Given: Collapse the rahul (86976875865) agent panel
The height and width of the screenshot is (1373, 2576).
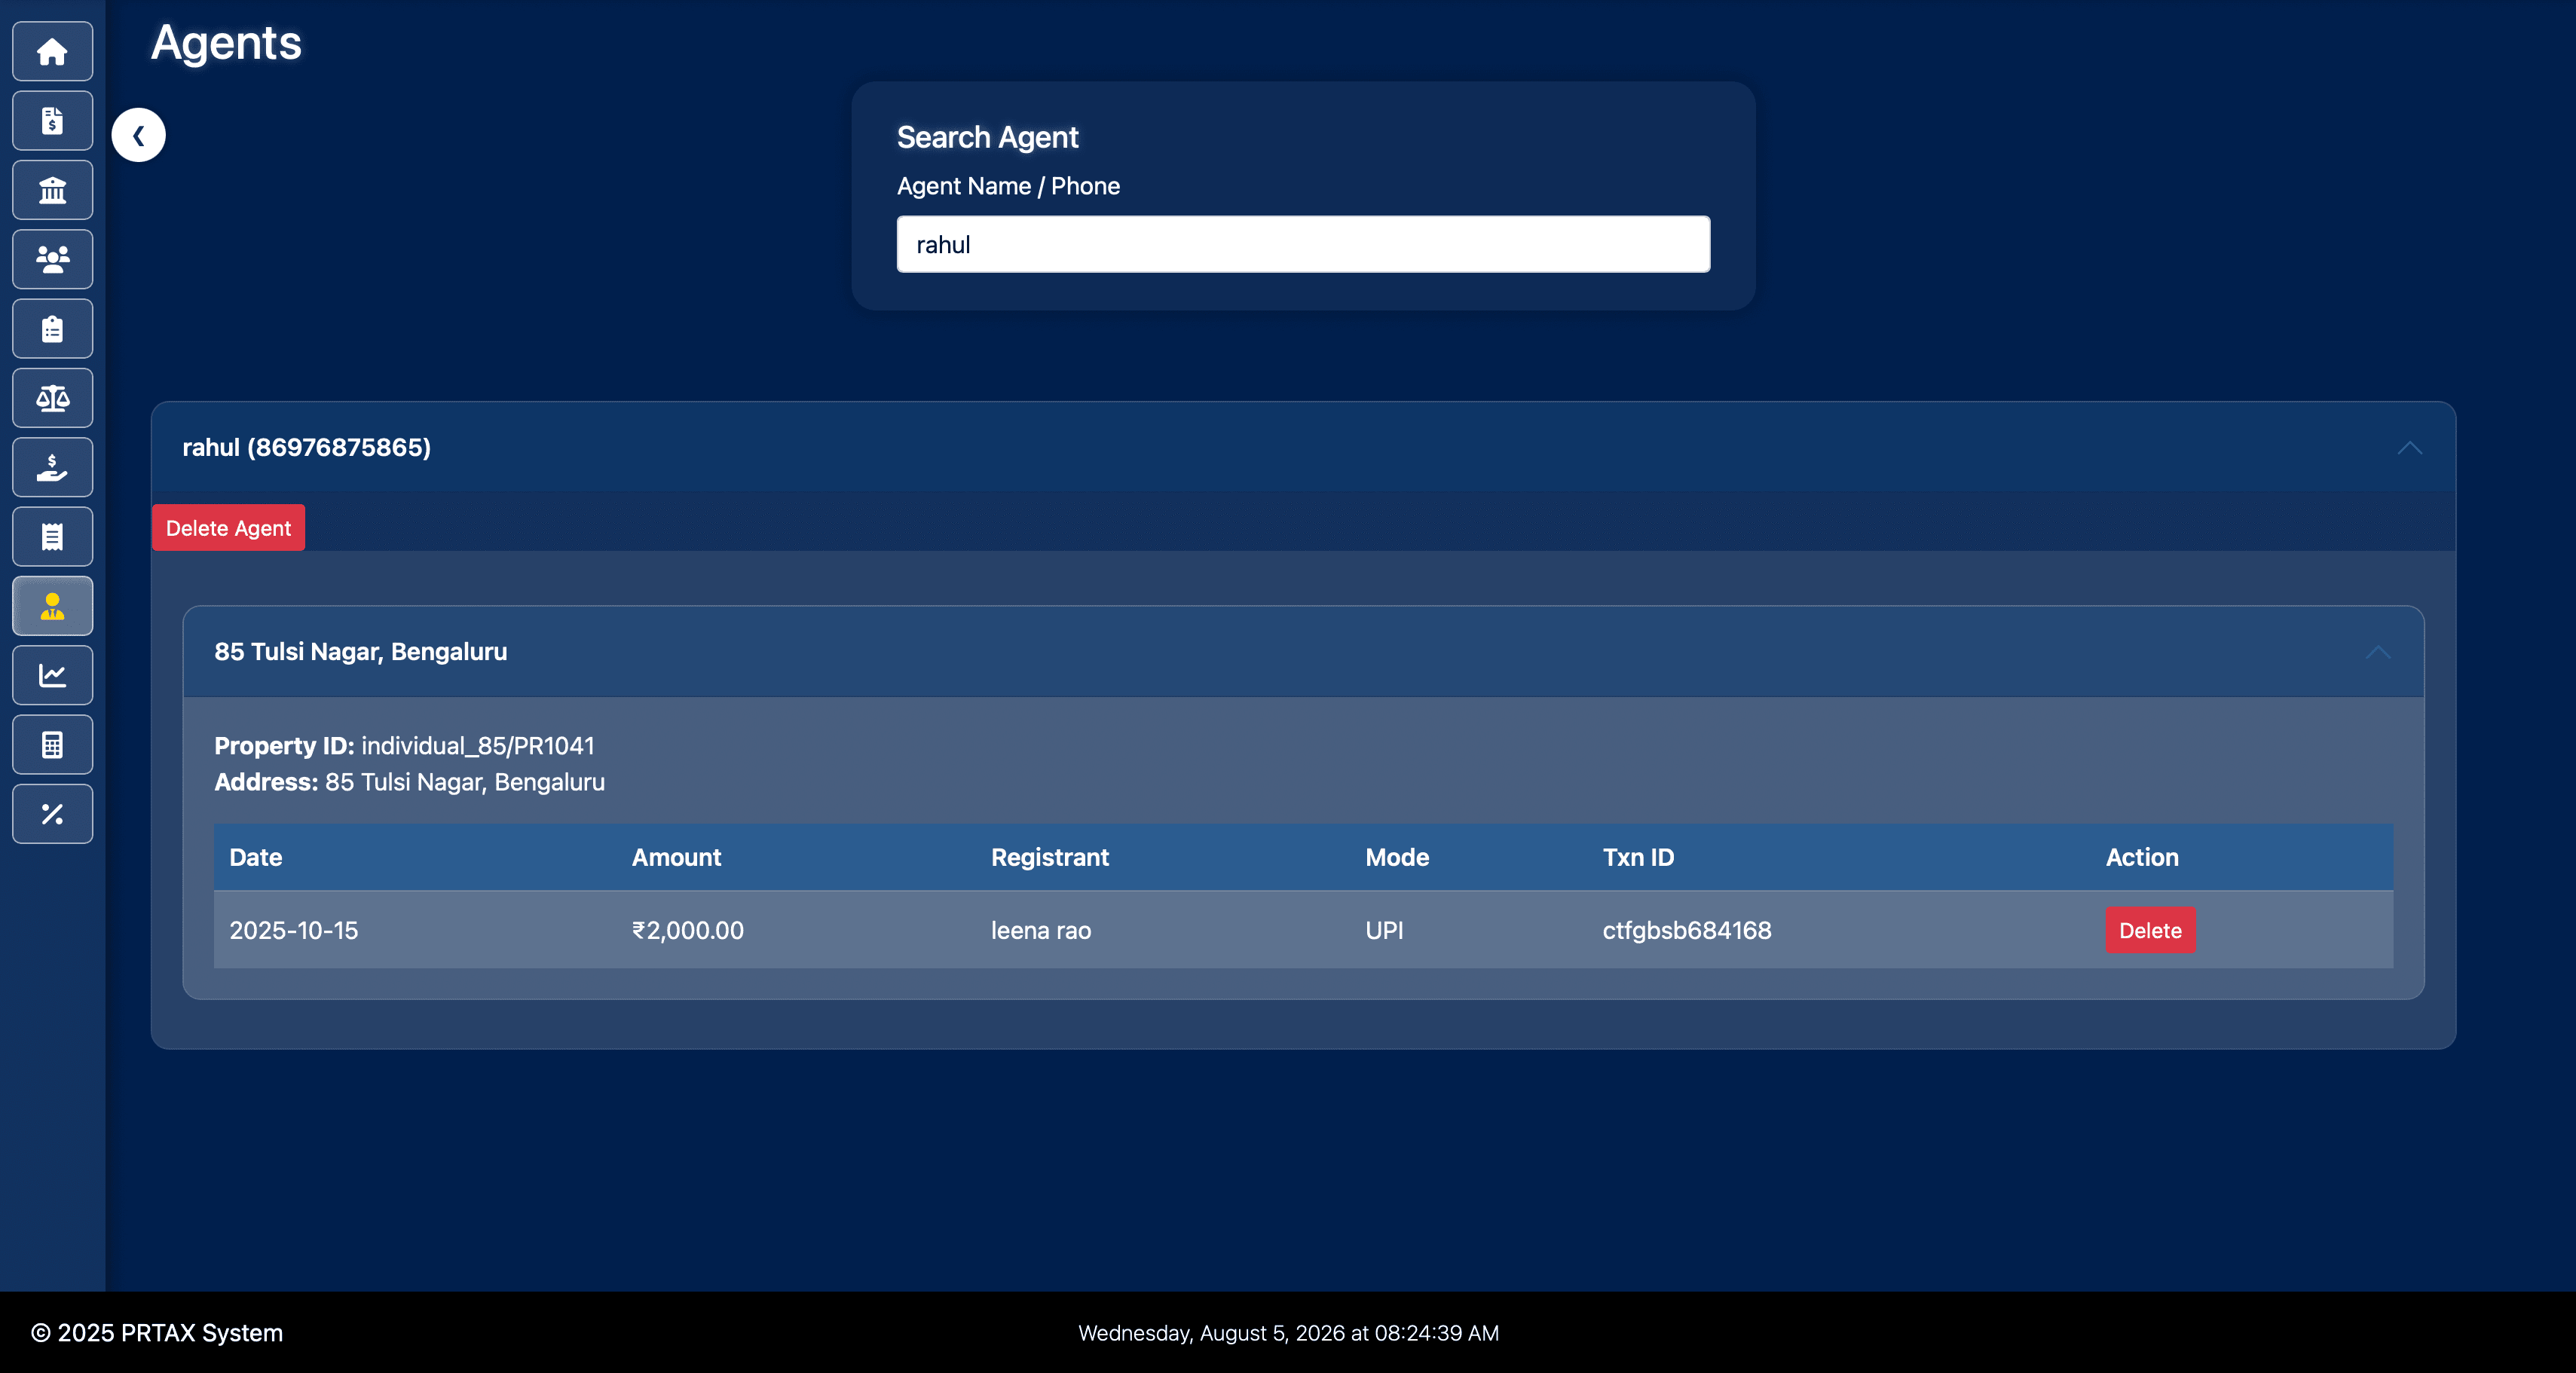Looking at the screenshot, I should coord(1303,447).
